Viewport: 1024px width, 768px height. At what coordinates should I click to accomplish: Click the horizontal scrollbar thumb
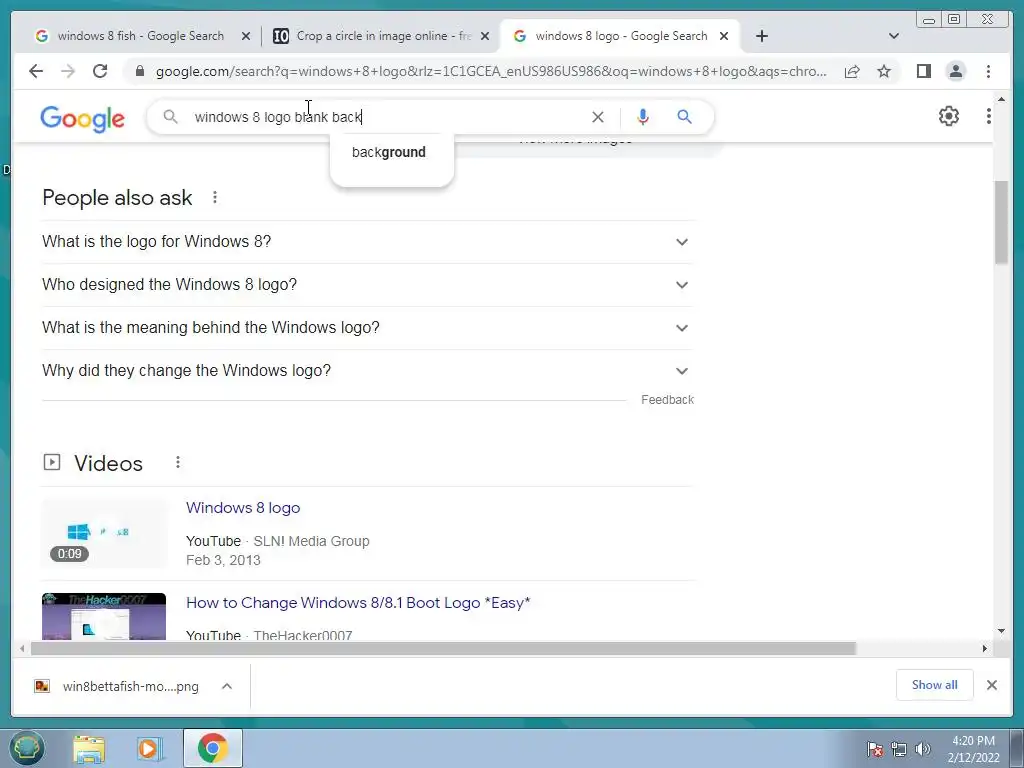443,648
